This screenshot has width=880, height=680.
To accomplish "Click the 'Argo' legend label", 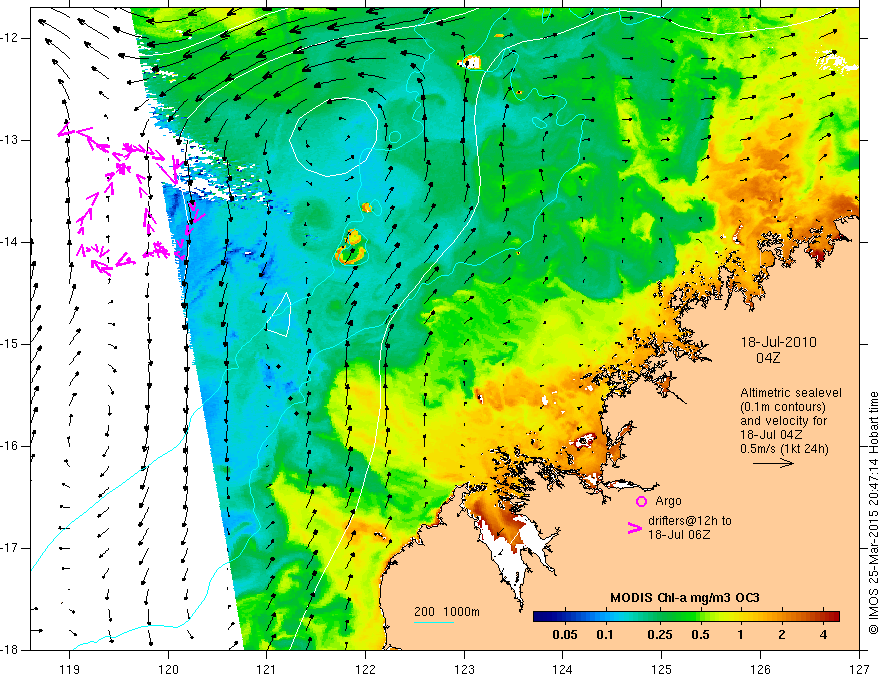I will [x=668, y=501].
